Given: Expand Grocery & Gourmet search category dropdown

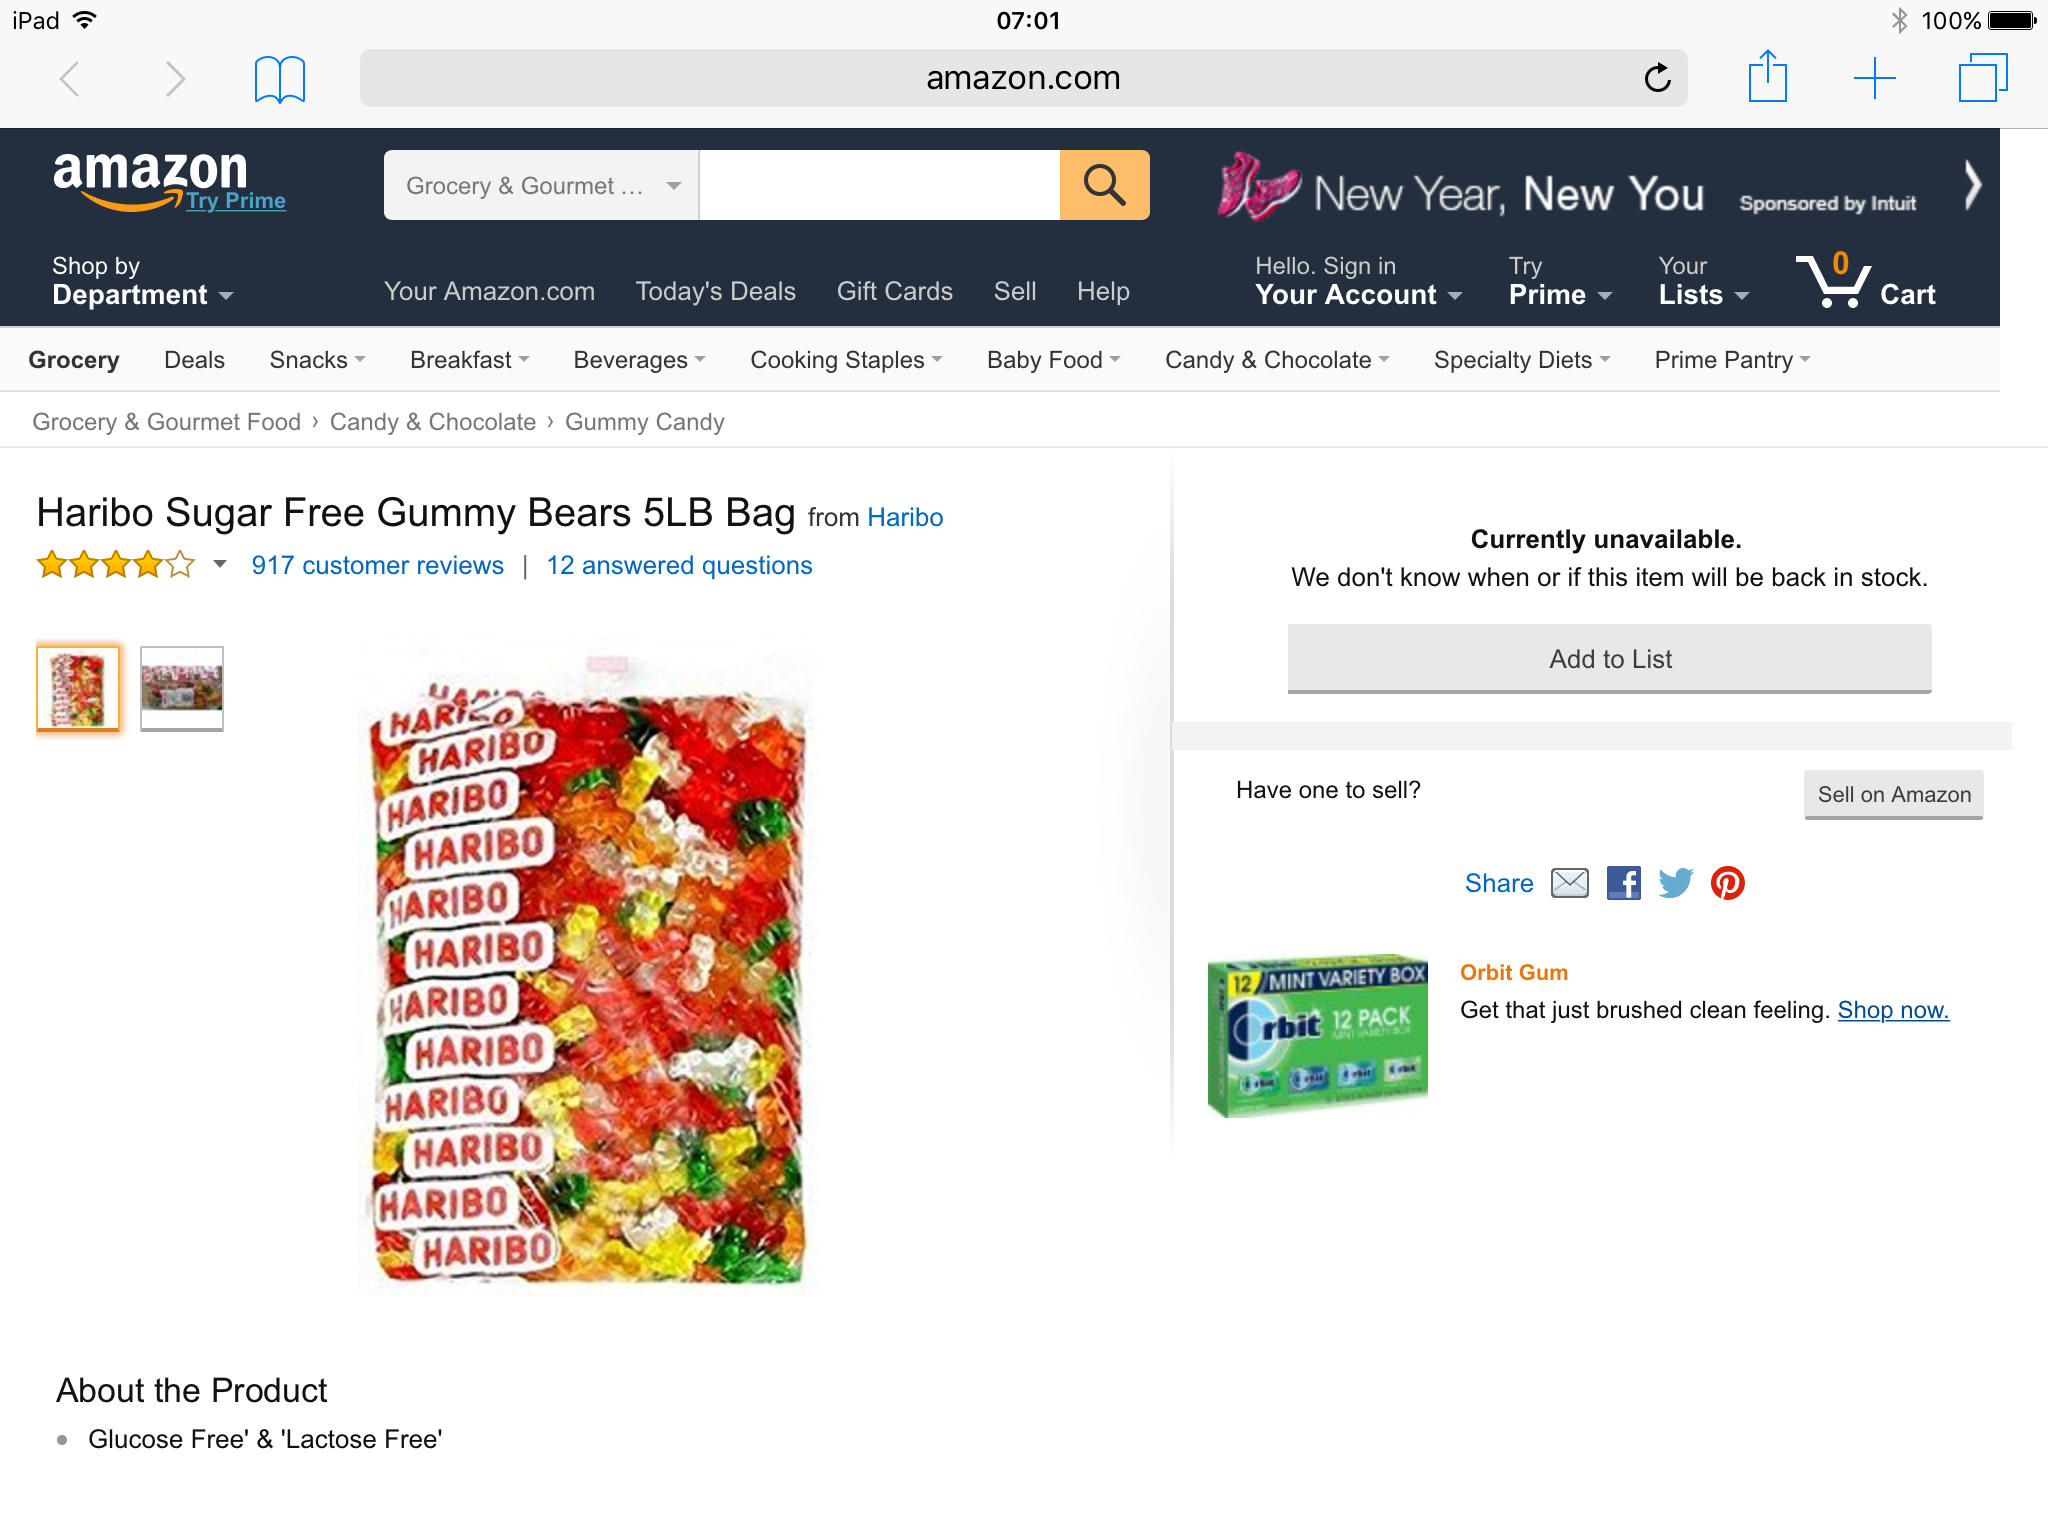Looking at the screenshot, I should (x=541, y=185).
